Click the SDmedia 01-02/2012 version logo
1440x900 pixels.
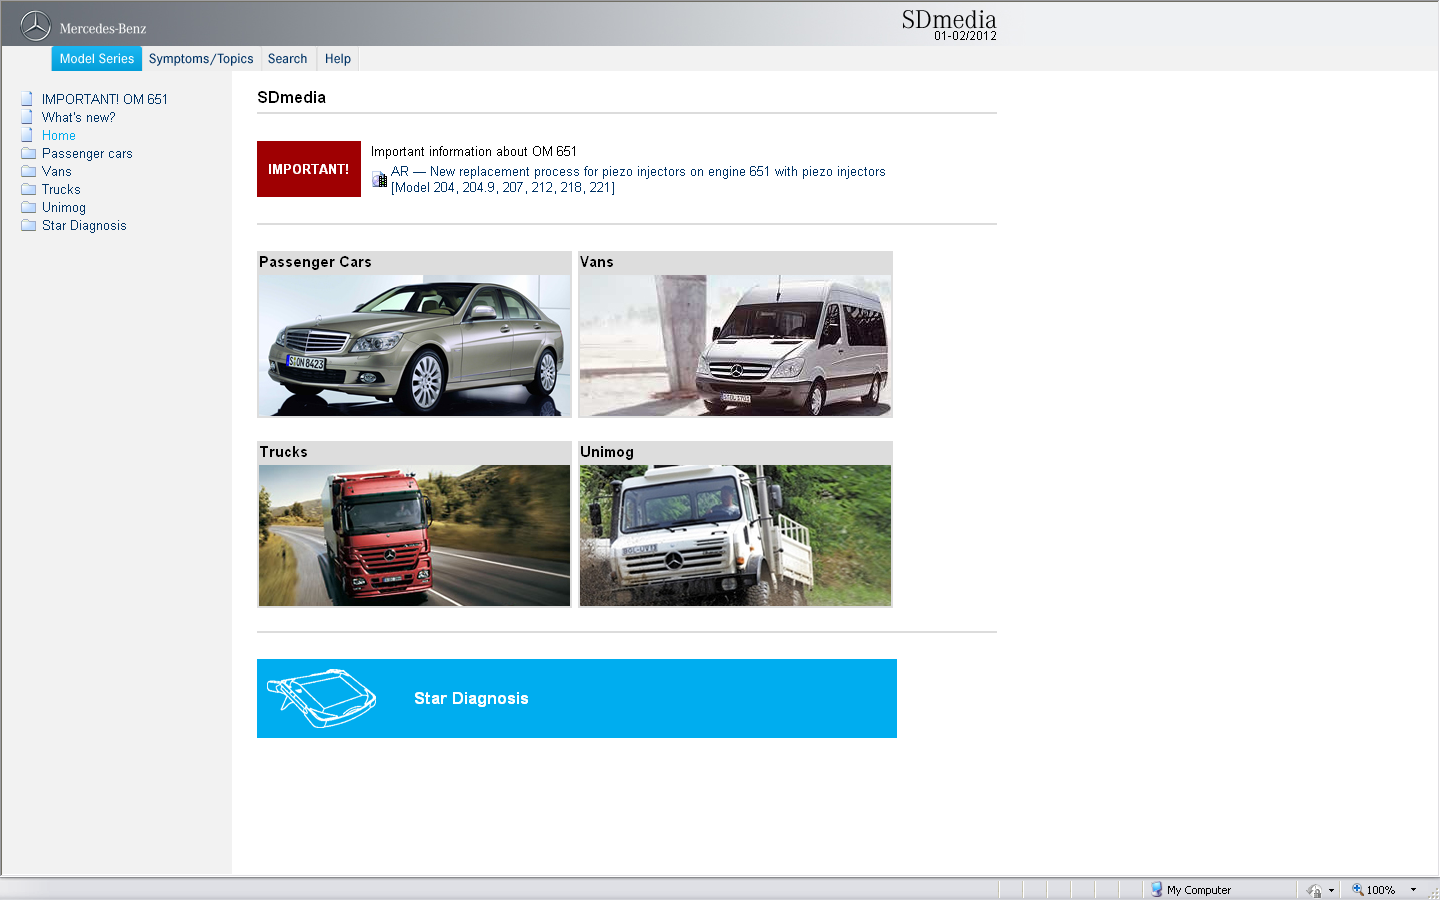[949, 25]
